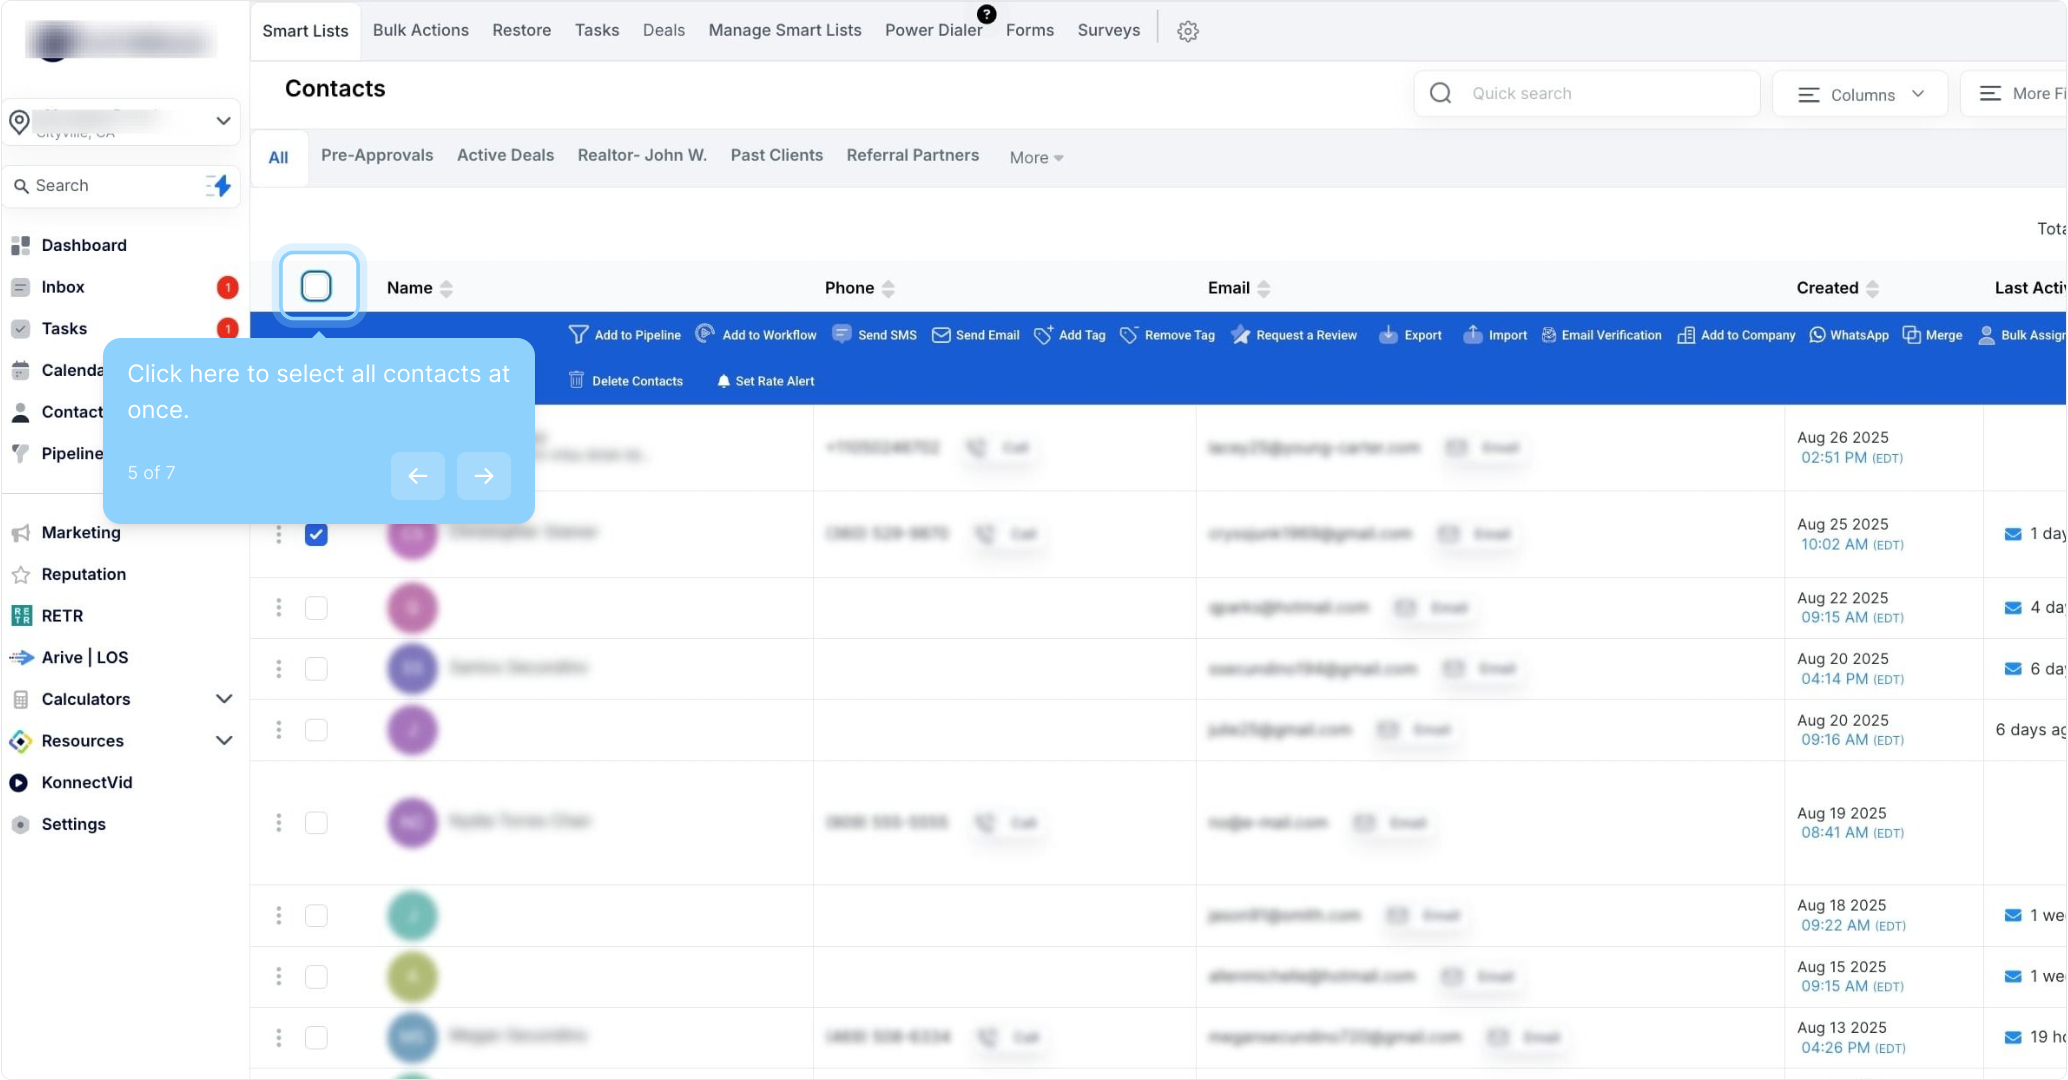Click the Add Tag icon
The image size is (2068, 1080).
[x=1043, y=335]
